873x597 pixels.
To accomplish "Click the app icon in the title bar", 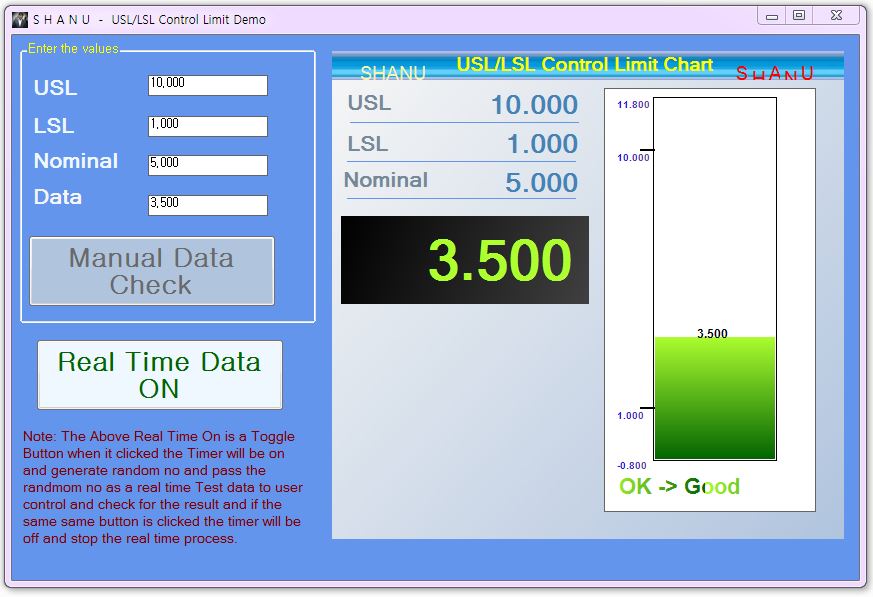I will tap(19, 19).
